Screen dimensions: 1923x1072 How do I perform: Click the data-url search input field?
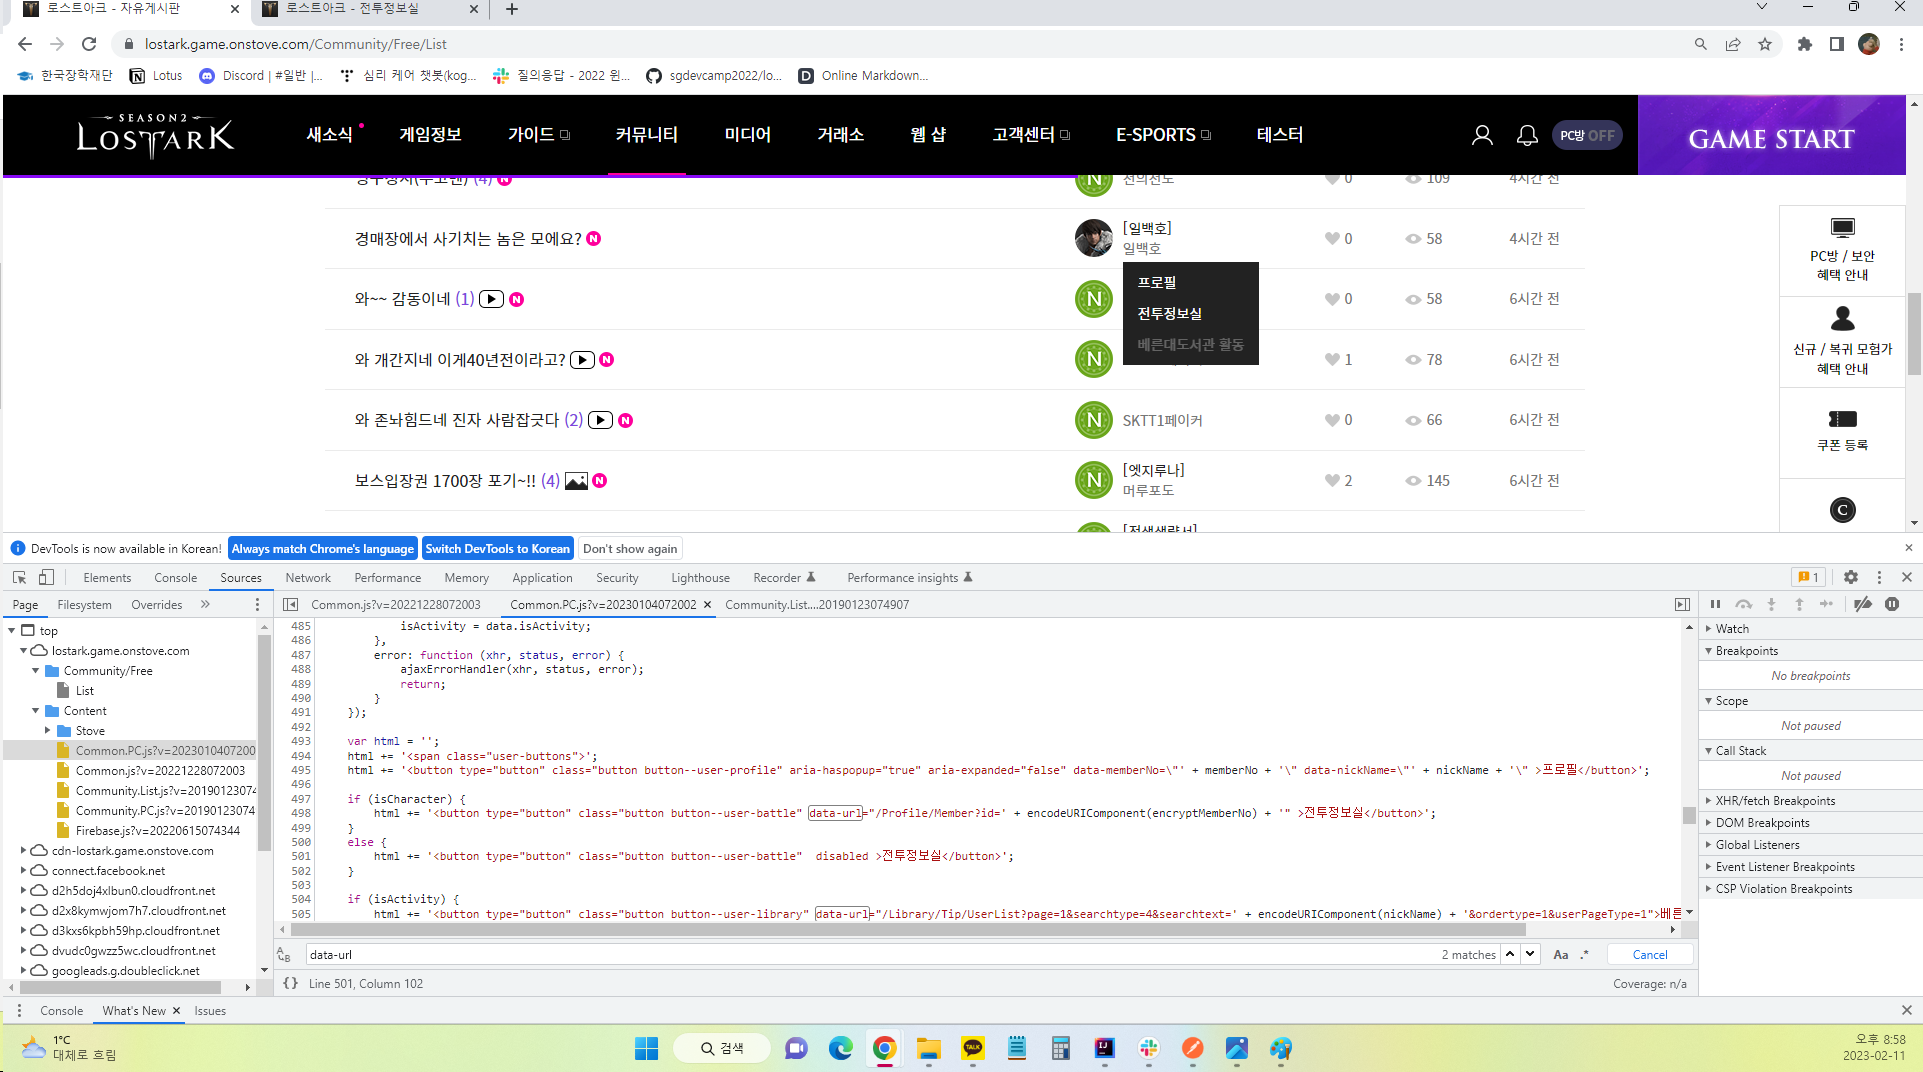pyautogui.click(x=870, y=954)
